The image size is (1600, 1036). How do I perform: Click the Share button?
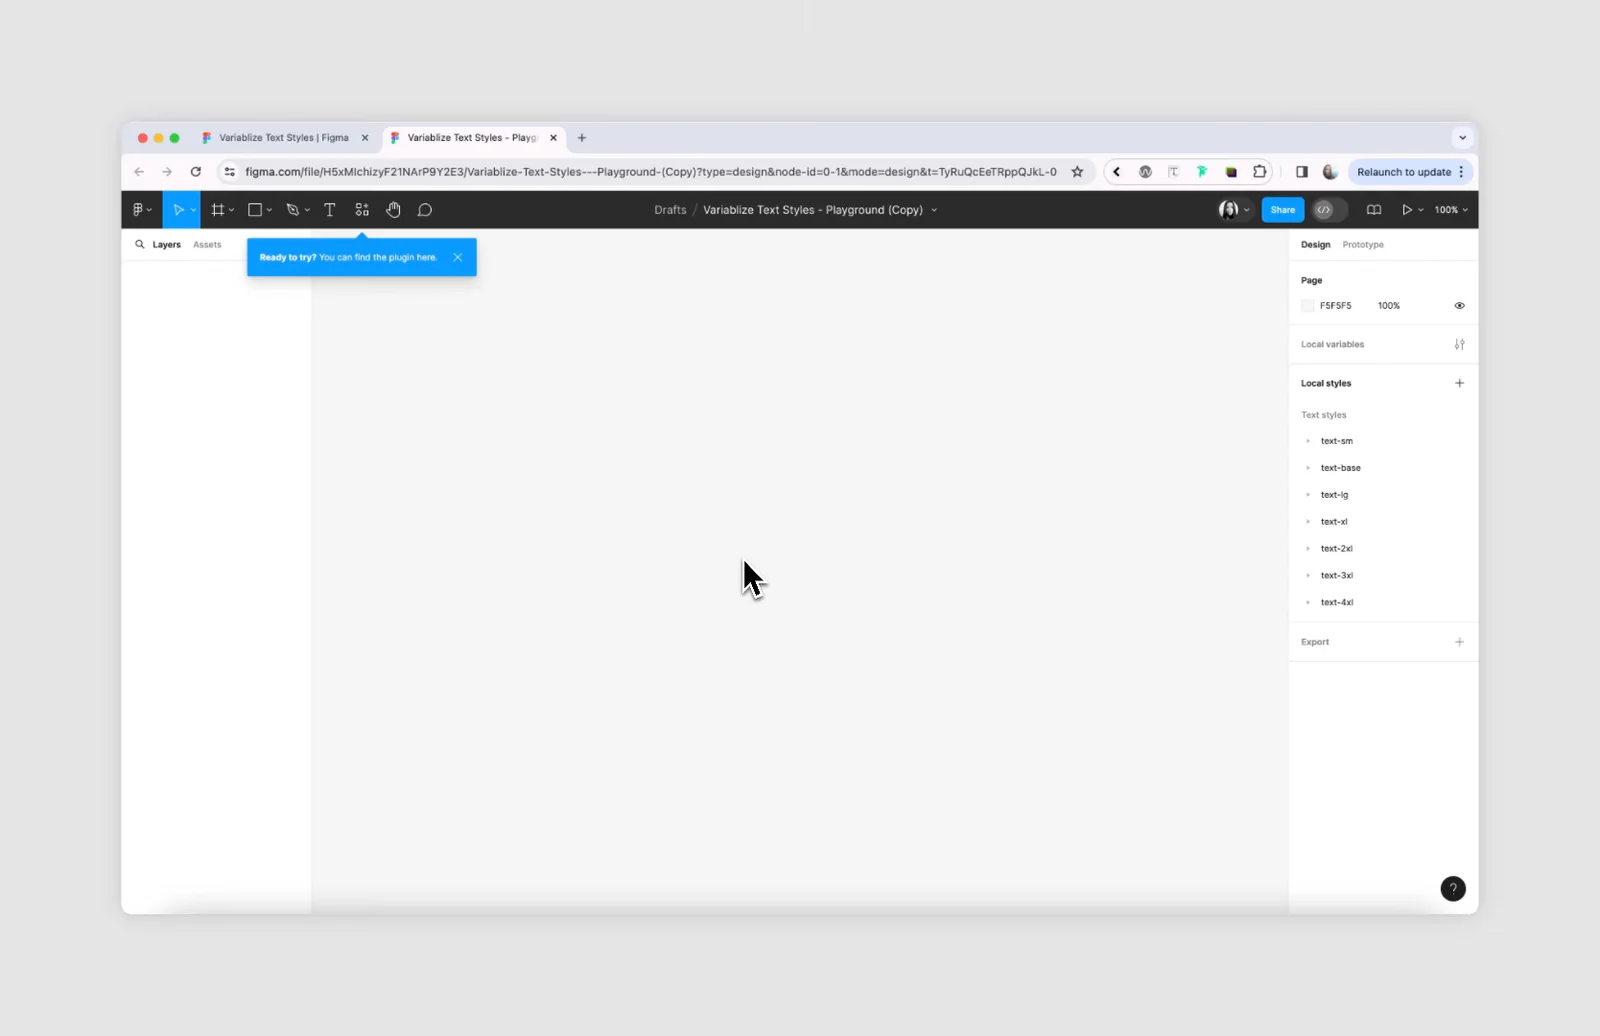(1283, 210)
